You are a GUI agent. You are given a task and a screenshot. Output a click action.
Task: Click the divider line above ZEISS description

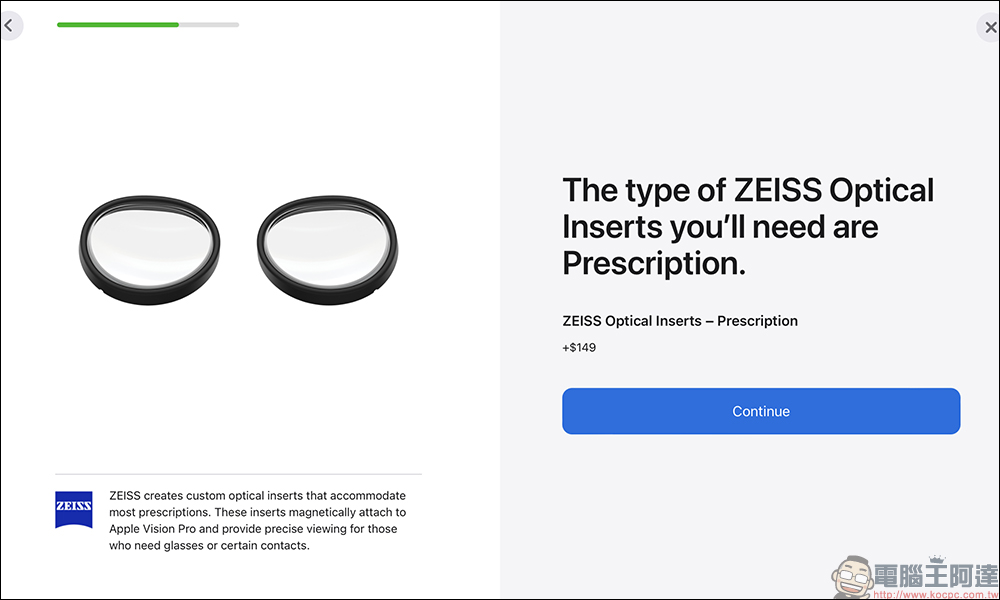pyautogui.click(x=239, y=474)
